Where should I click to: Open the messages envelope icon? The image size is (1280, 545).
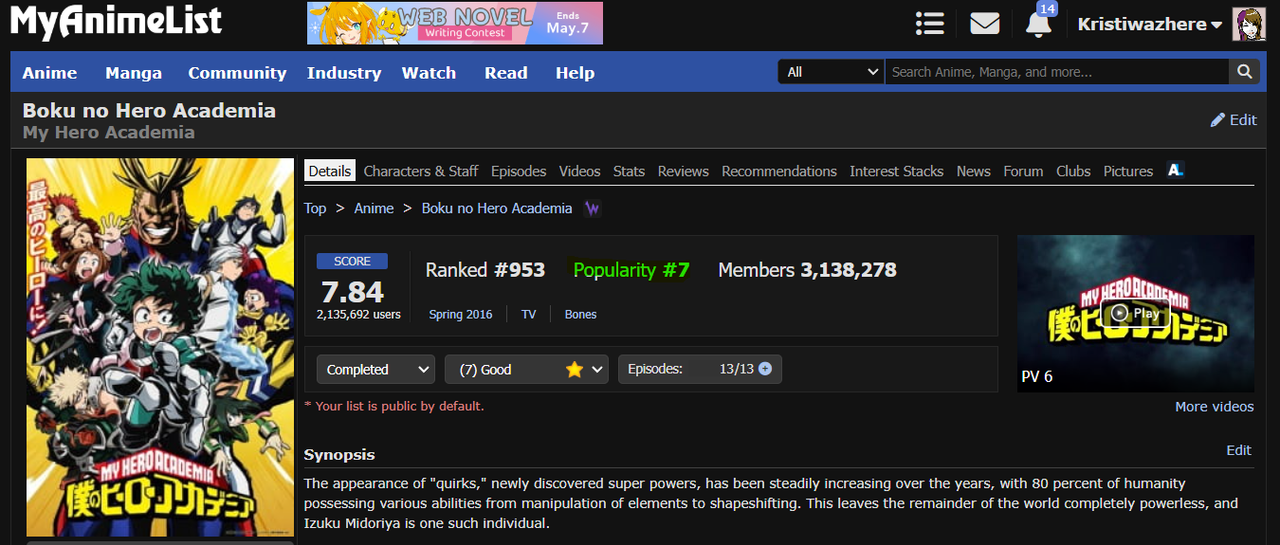click(985, 23)
